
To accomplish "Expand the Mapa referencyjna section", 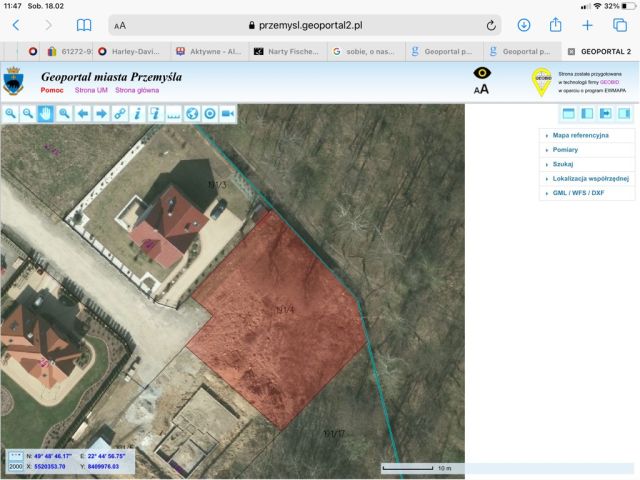I will pyautogui.click(x=580, y=134).
